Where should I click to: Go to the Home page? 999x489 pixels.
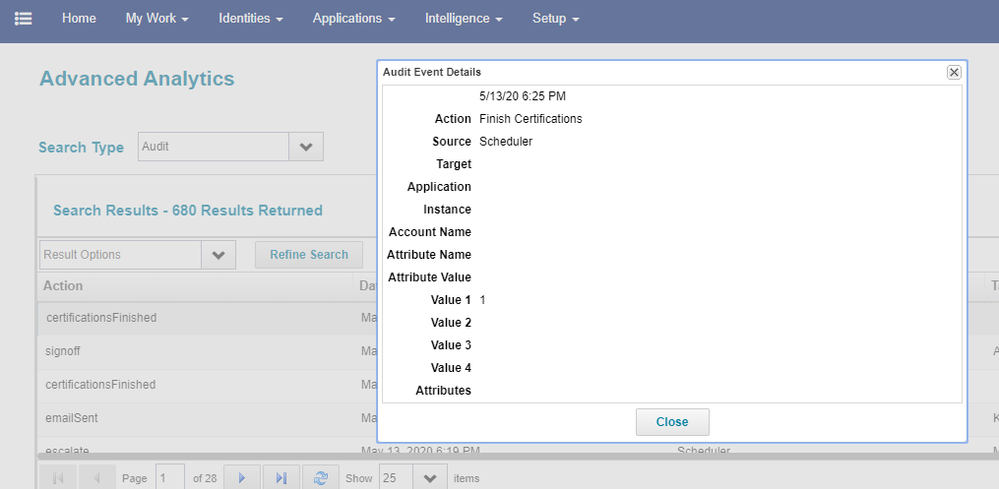[79, 19]
